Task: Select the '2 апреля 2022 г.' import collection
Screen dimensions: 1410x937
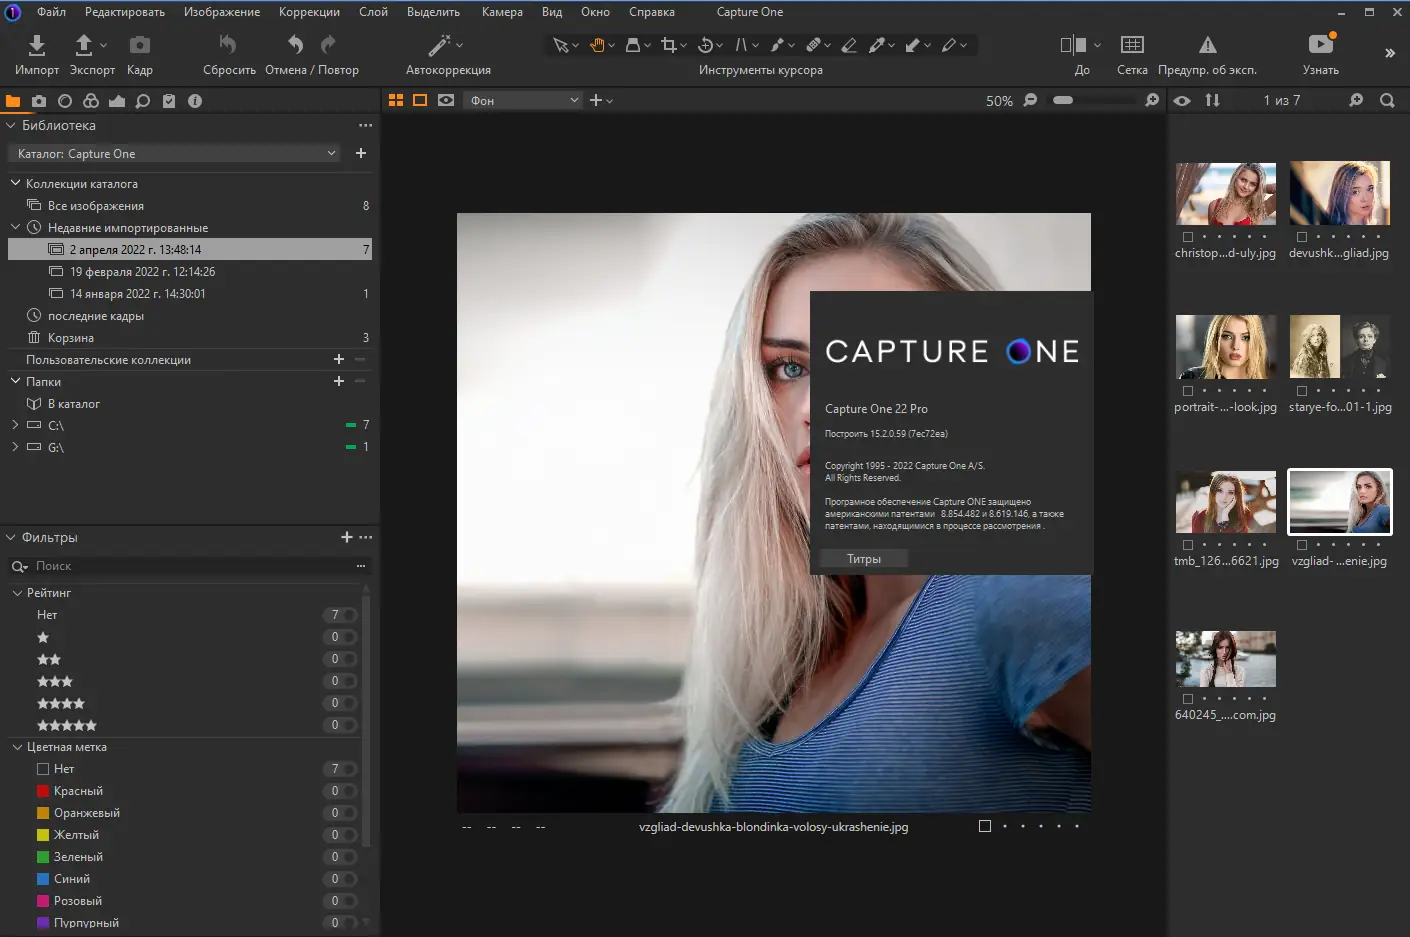Action: (x=135, y=250)
